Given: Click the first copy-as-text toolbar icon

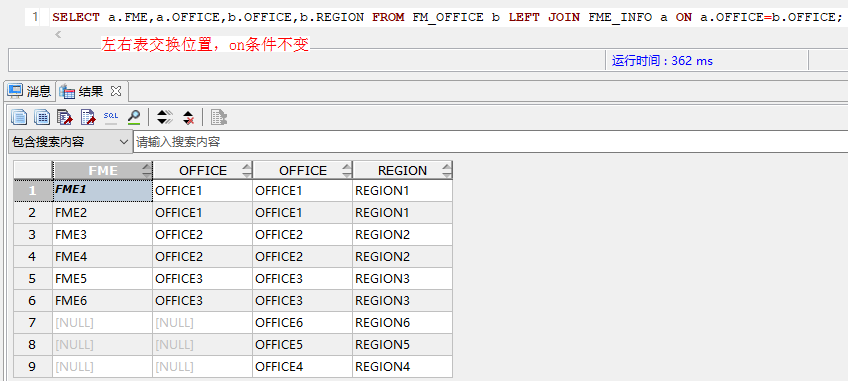Looking at the screenshot, I should tap(19, 117).
